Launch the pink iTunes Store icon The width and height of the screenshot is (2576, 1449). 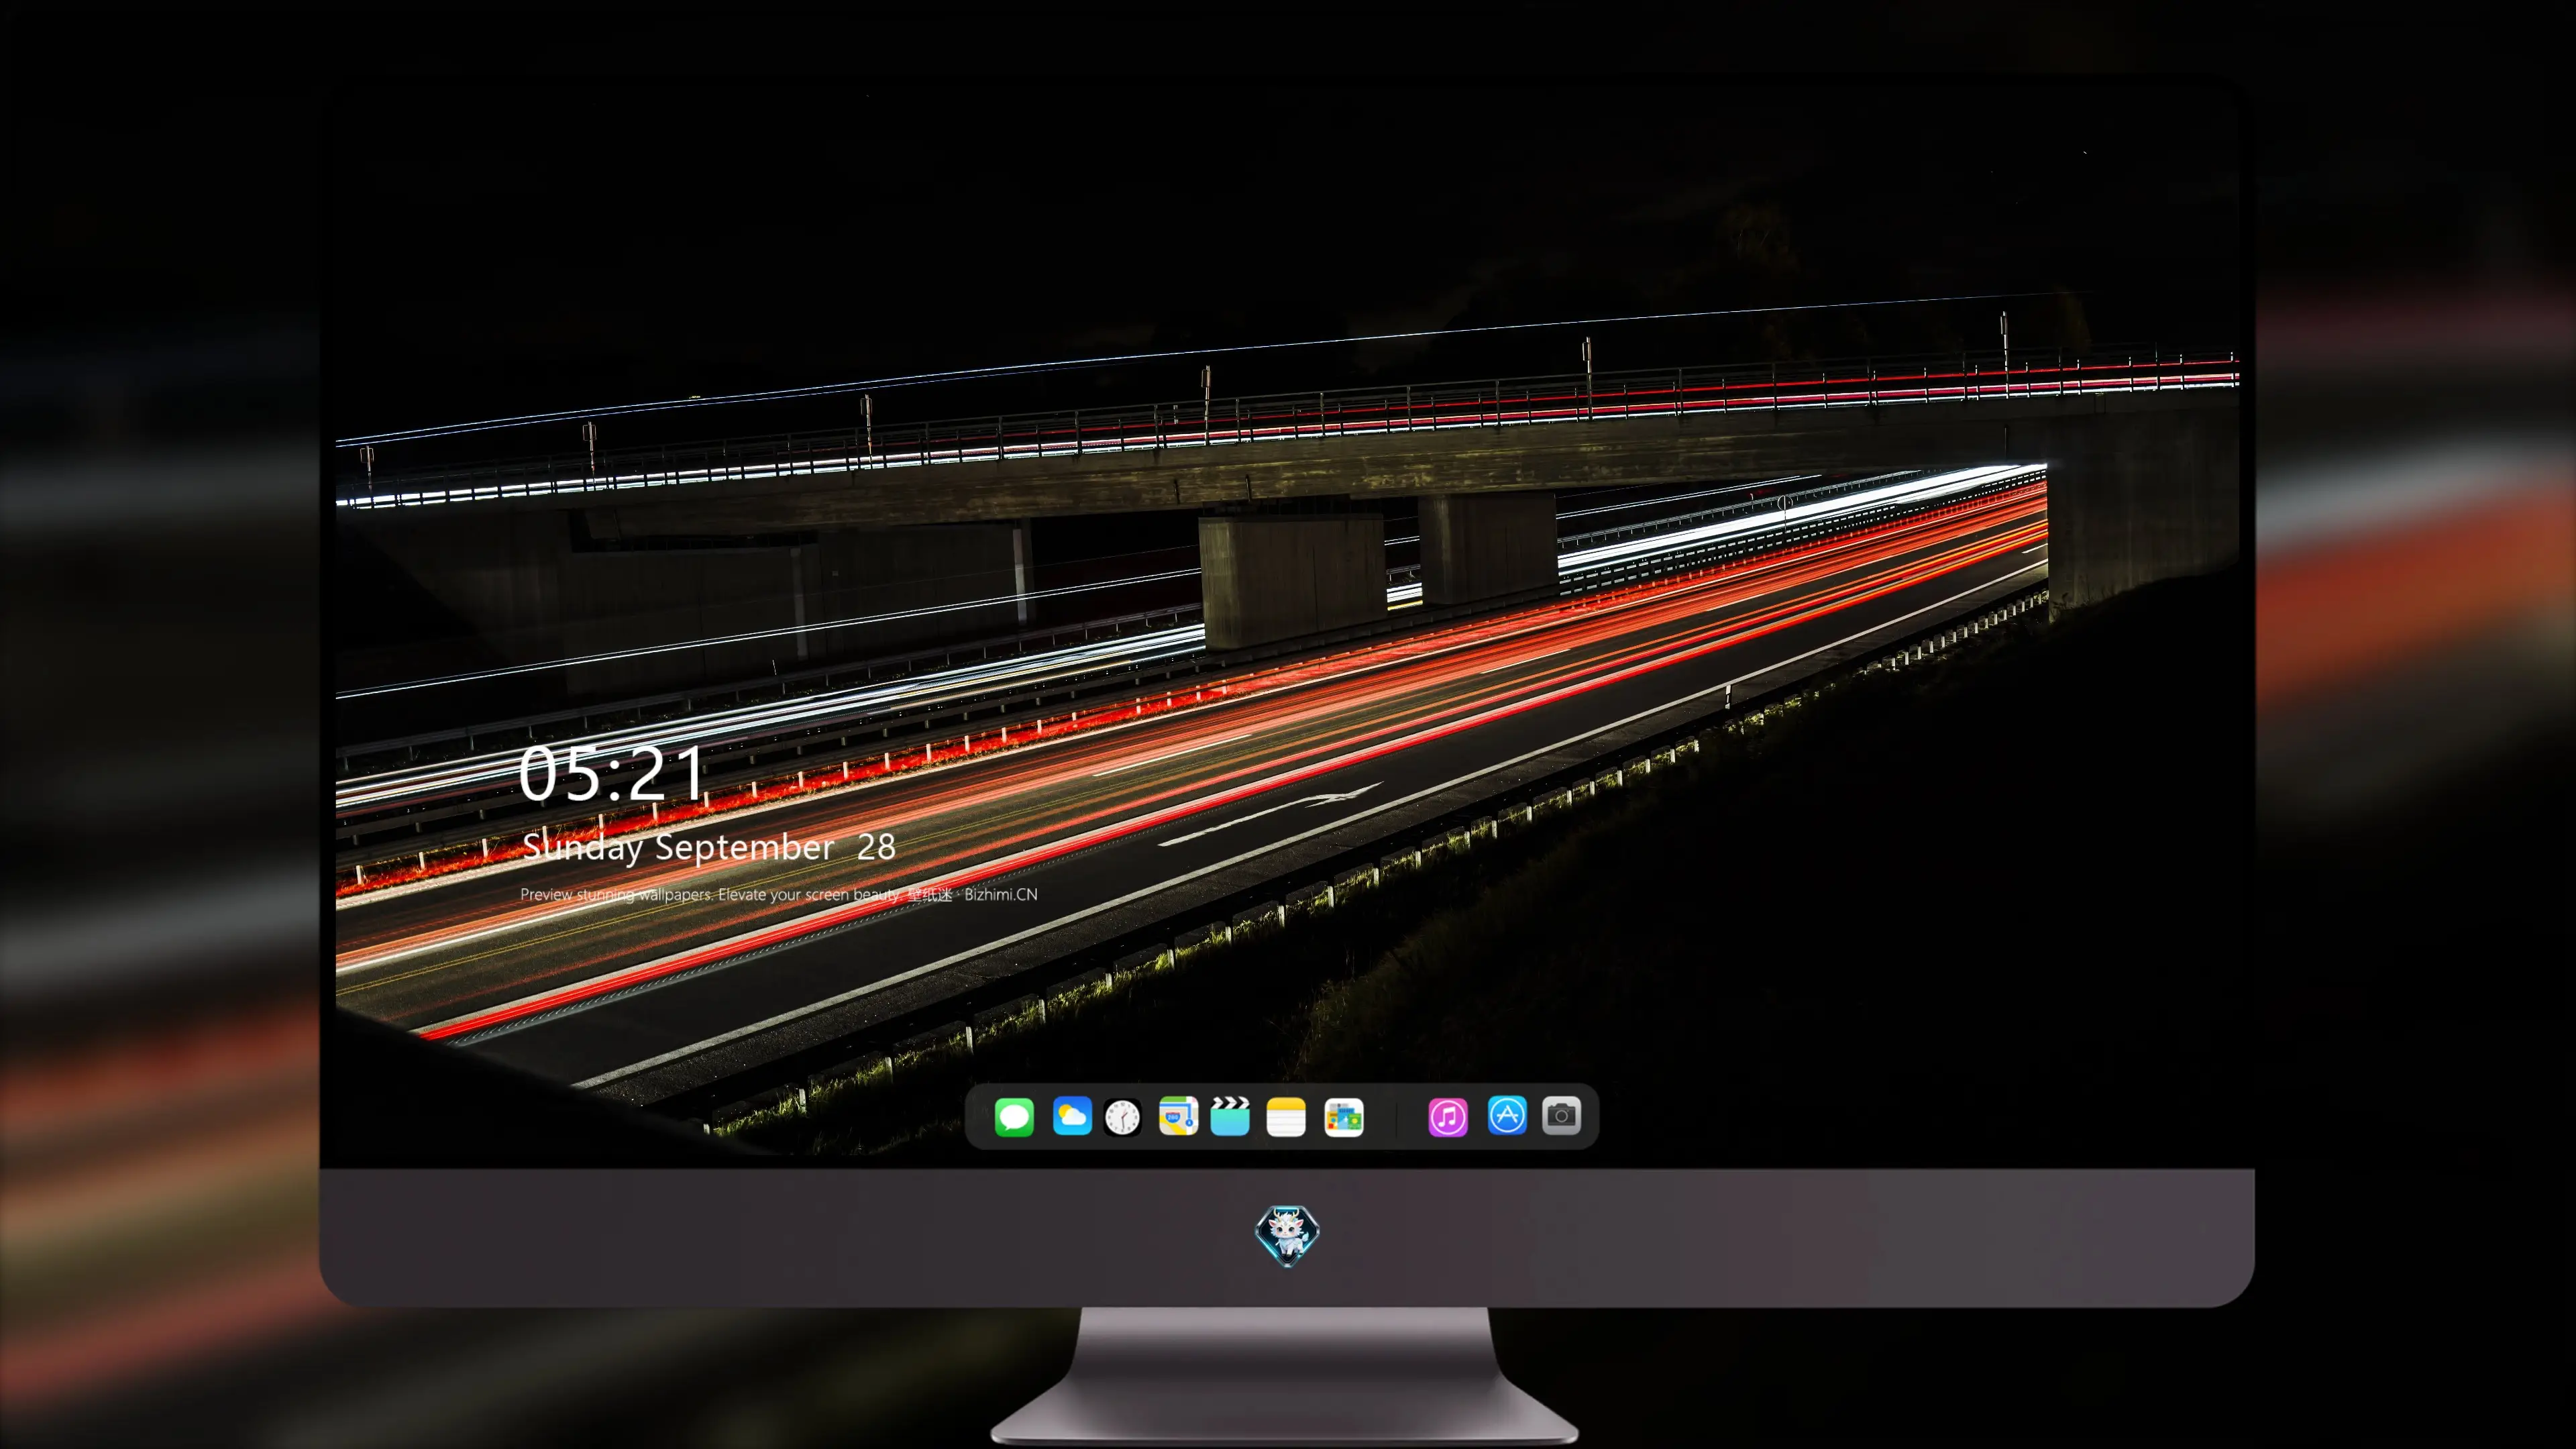click(x=1448, y=1117)
